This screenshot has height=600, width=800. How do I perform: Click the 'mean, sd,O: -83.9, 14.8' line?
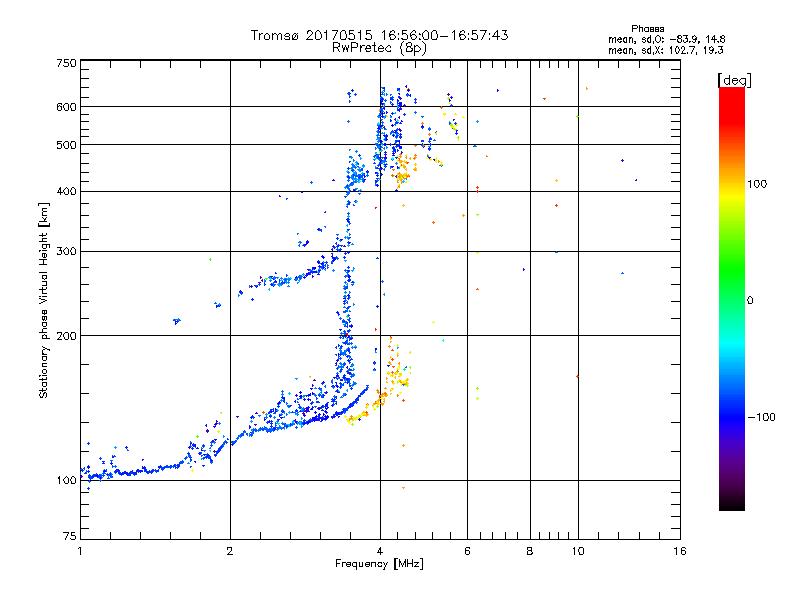click(667, 39)
